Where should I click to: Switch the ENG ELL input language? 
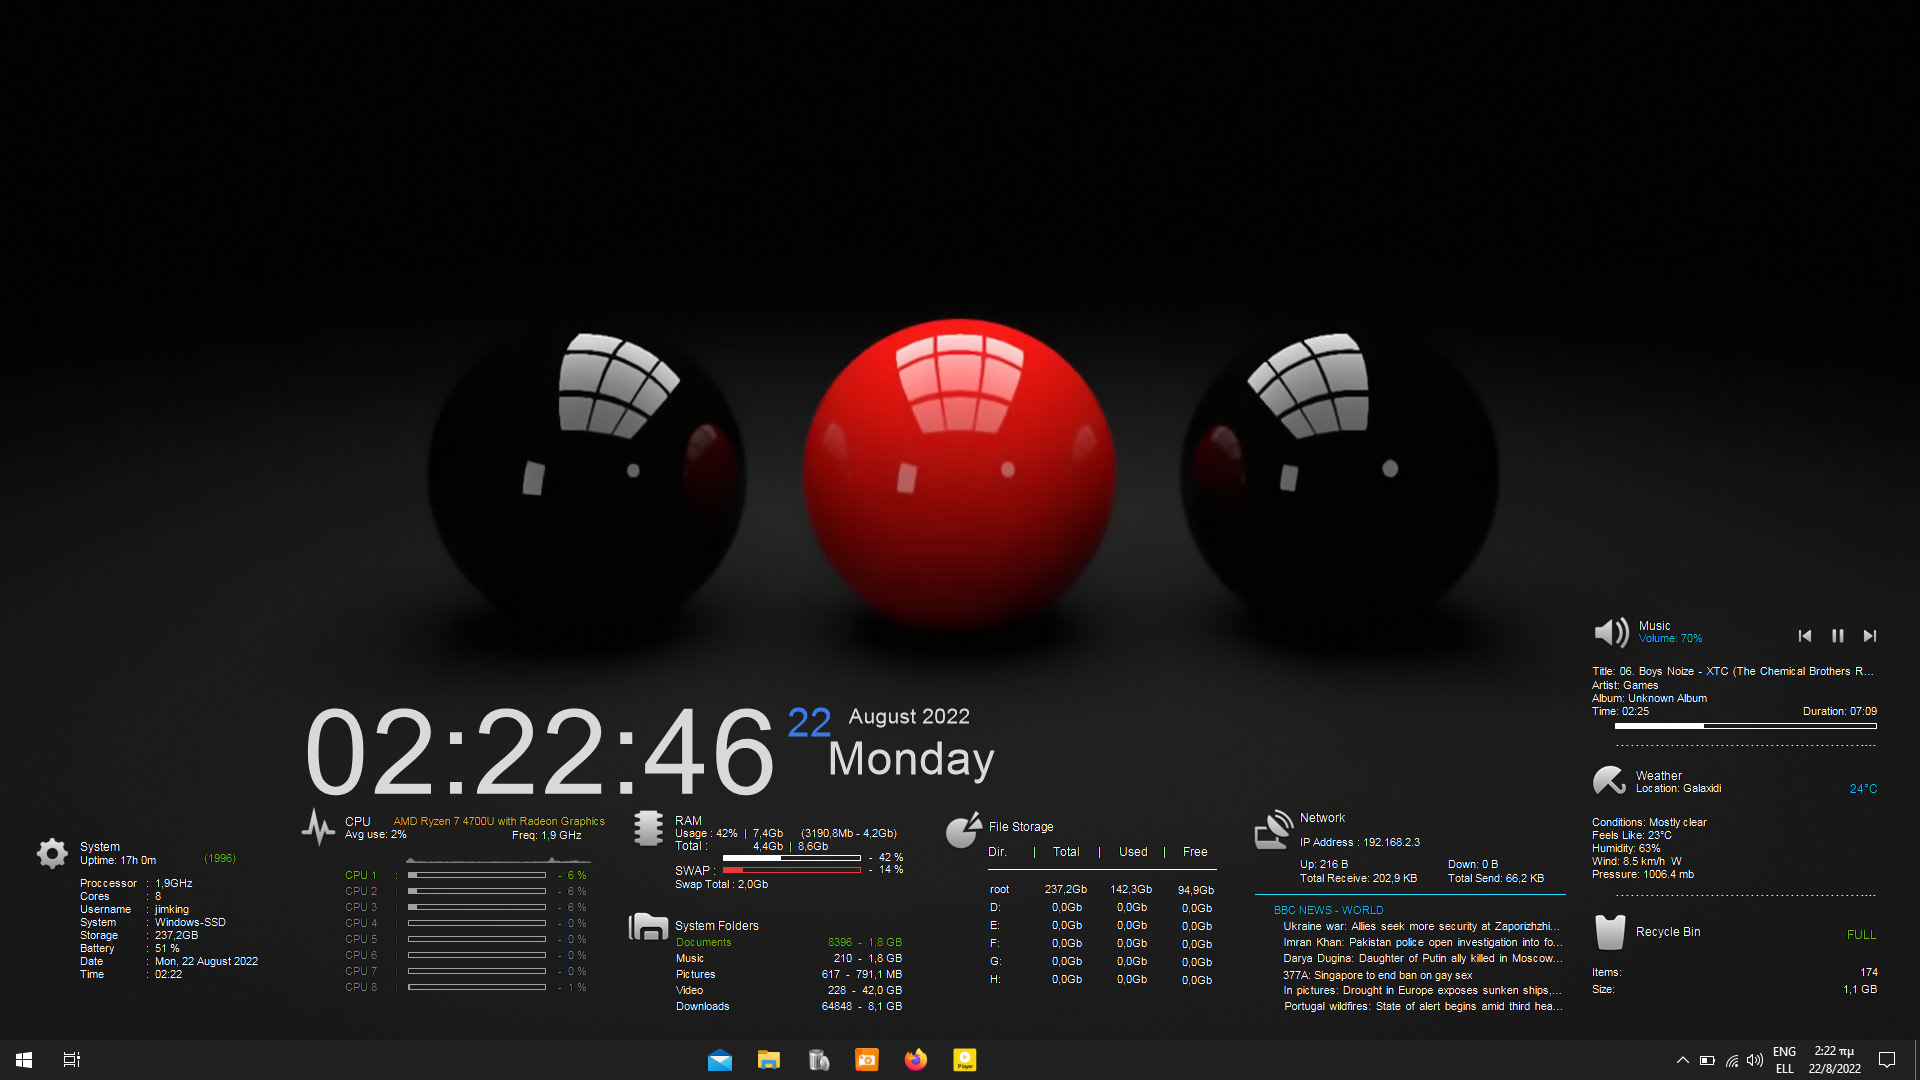tap(1785, 1060)
